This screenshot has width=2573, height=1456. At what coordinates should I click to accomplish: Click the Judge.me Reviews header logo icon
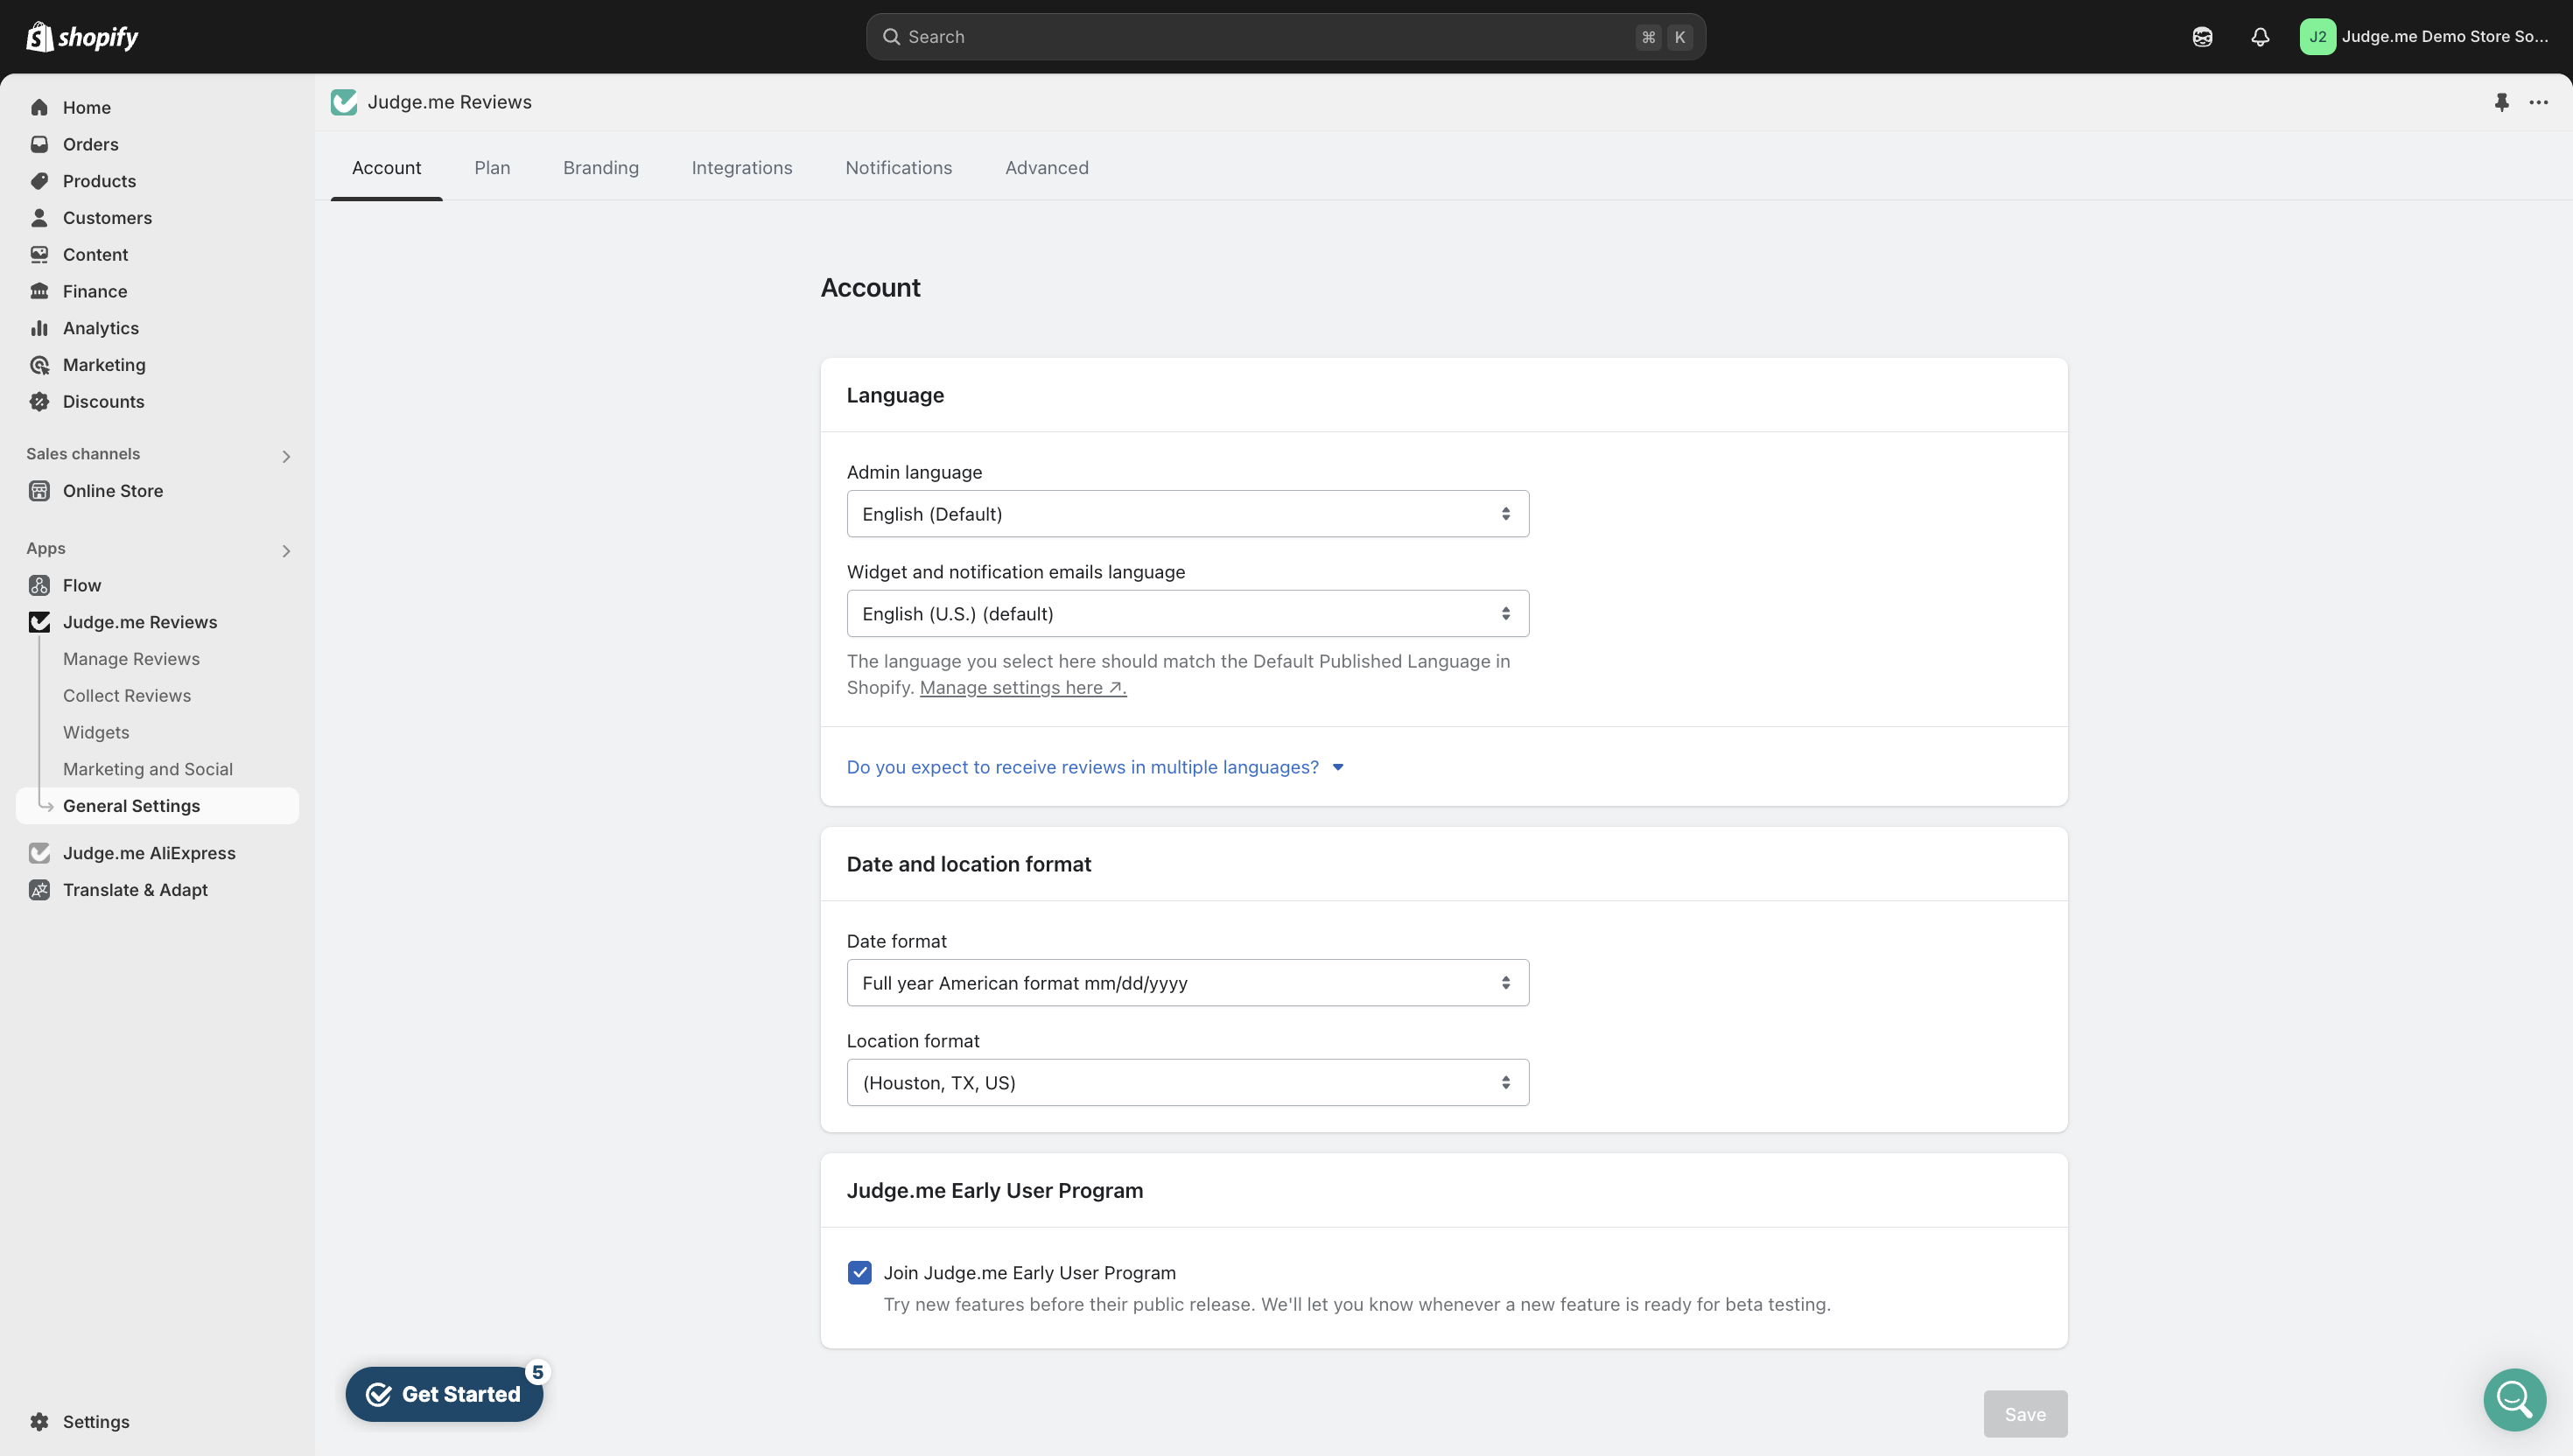344,102
